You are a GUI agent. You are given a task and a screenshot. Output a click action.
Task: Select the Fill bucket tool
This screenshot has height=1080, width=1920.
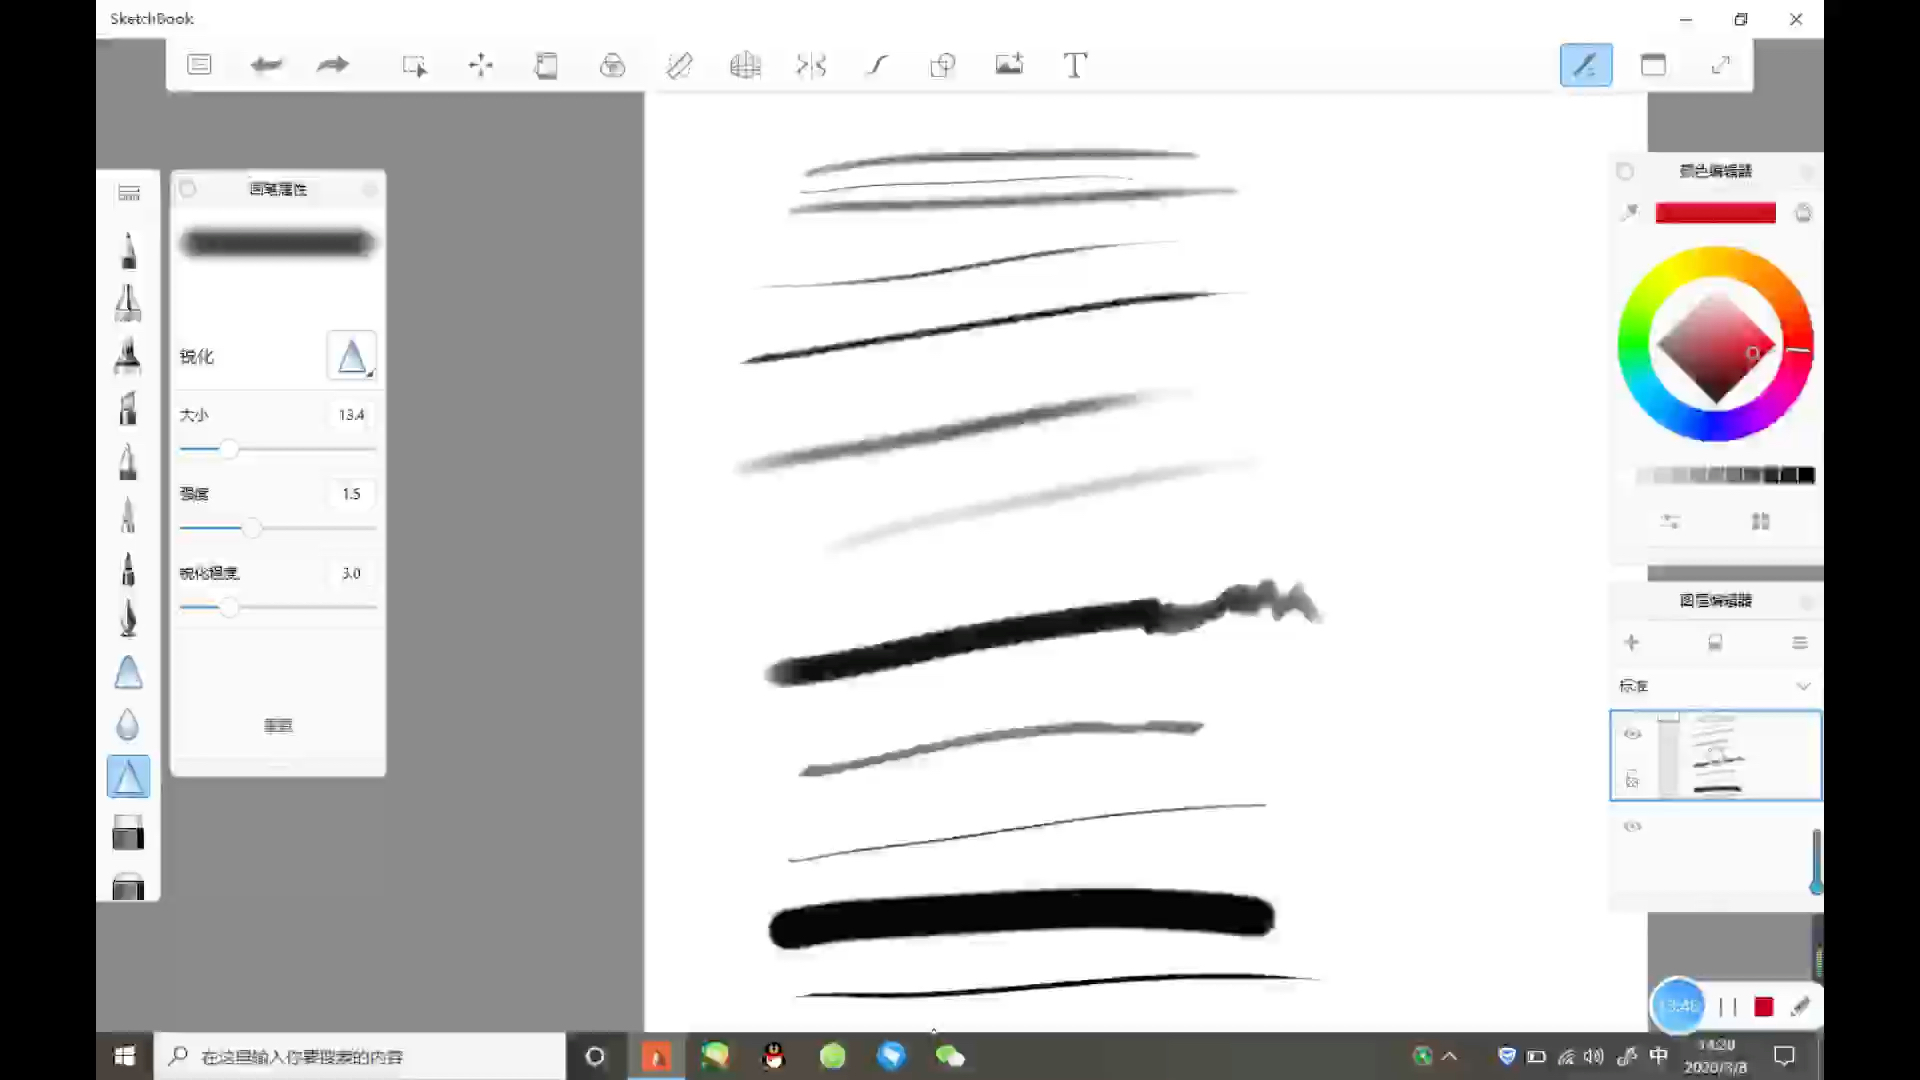(612, 66)
